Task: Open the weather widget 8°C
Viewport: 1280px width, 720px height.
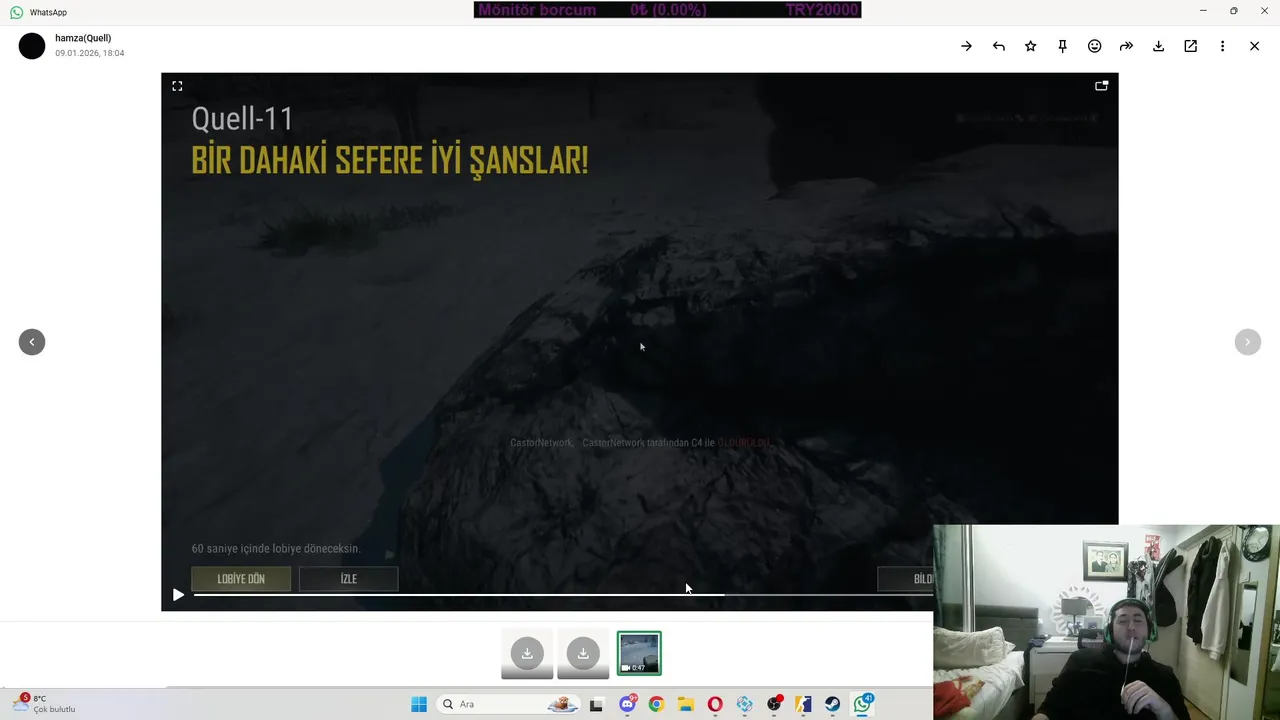Action: click(45, 703)
